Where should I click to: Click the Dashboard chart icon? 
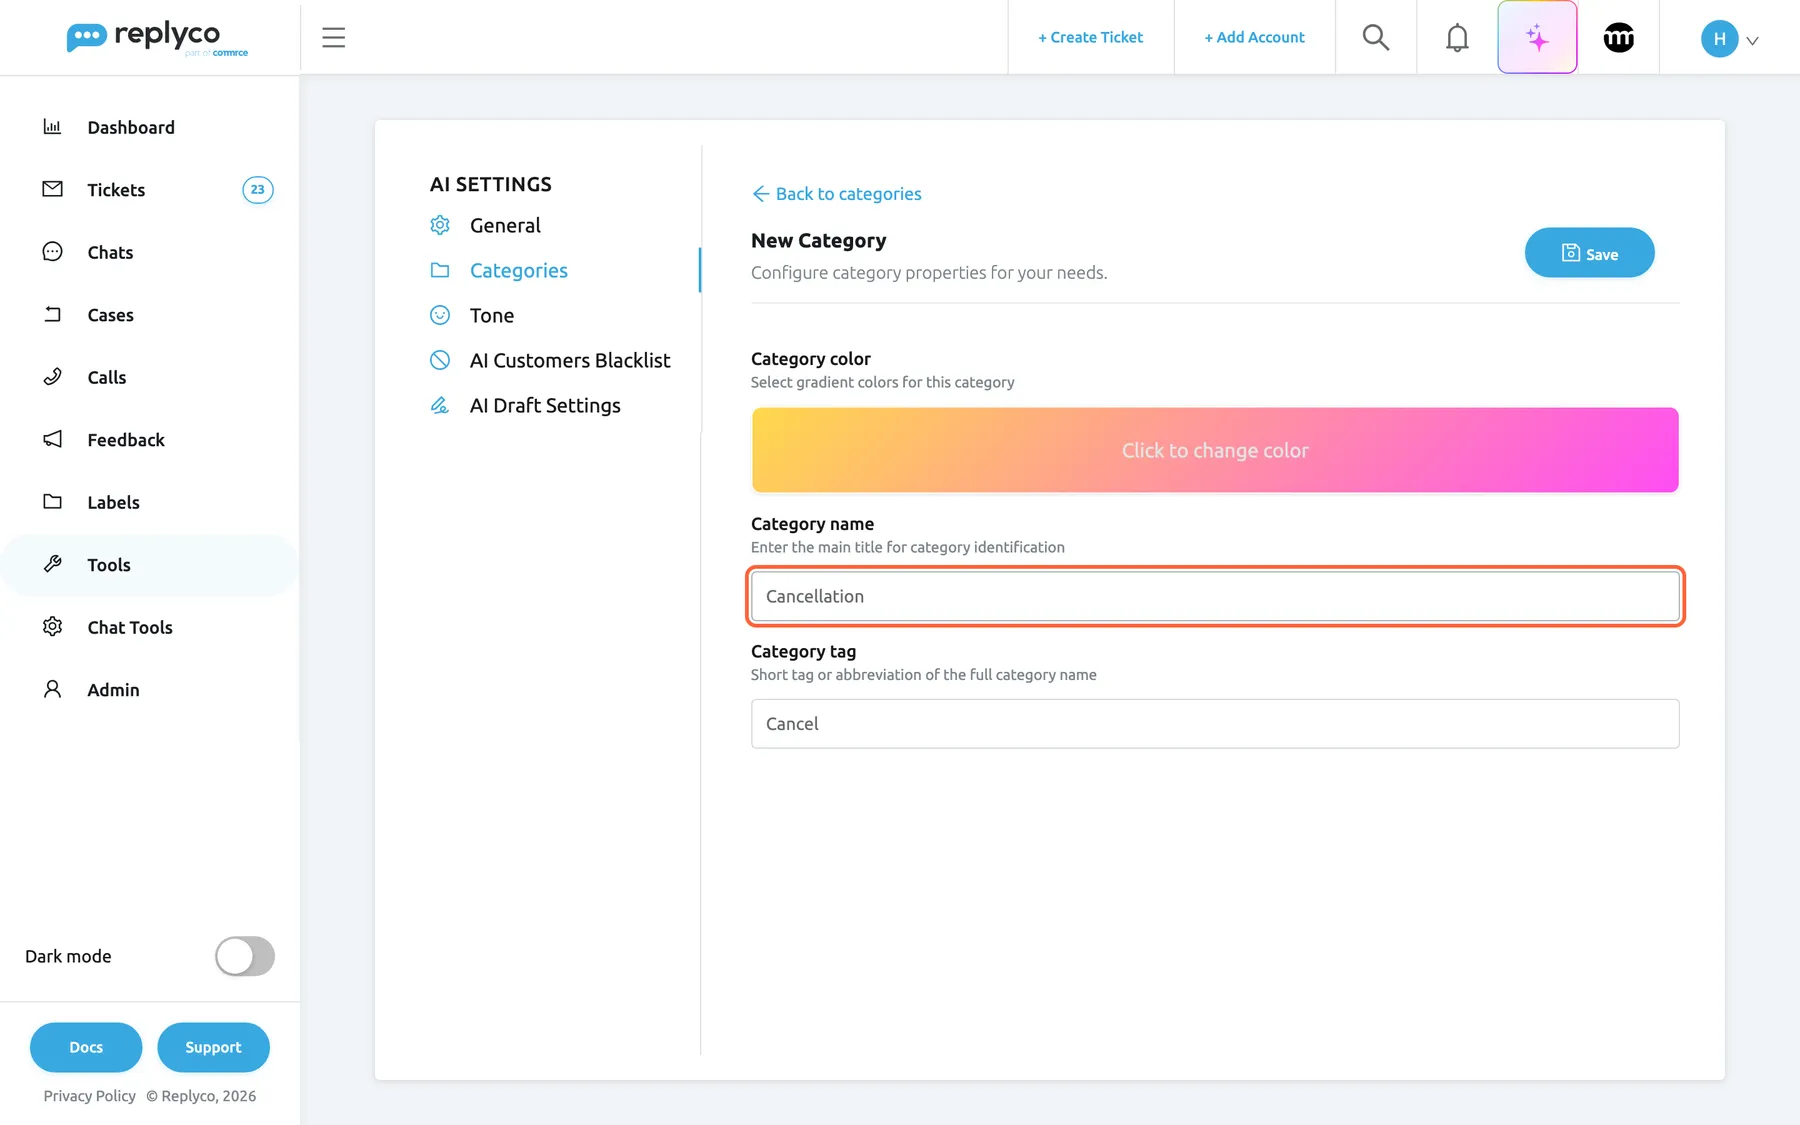tap(52, 127)
